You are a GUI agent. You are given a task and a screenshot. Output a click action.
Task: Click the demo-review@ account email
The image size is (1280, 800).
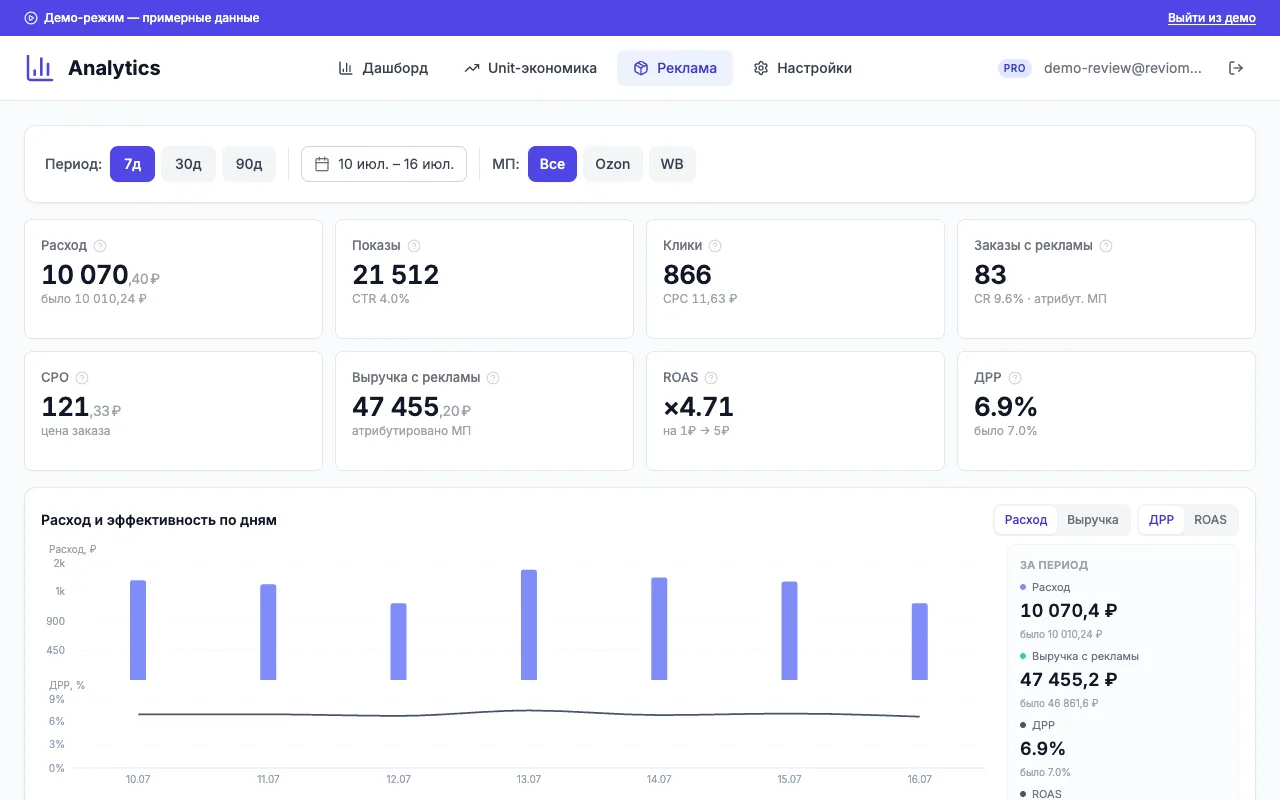[1123, 68]
